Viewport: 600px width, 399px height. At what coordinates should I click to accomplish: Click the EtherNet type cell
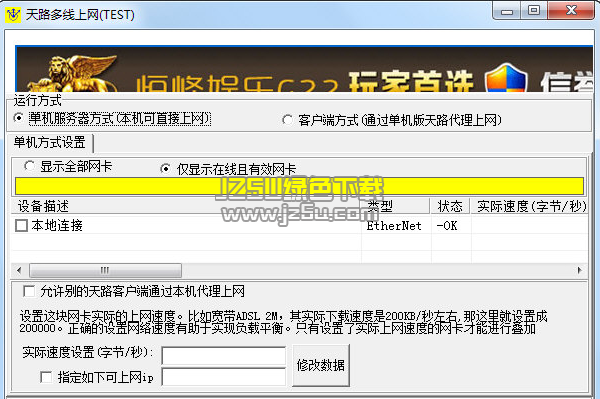coord(394,226)
